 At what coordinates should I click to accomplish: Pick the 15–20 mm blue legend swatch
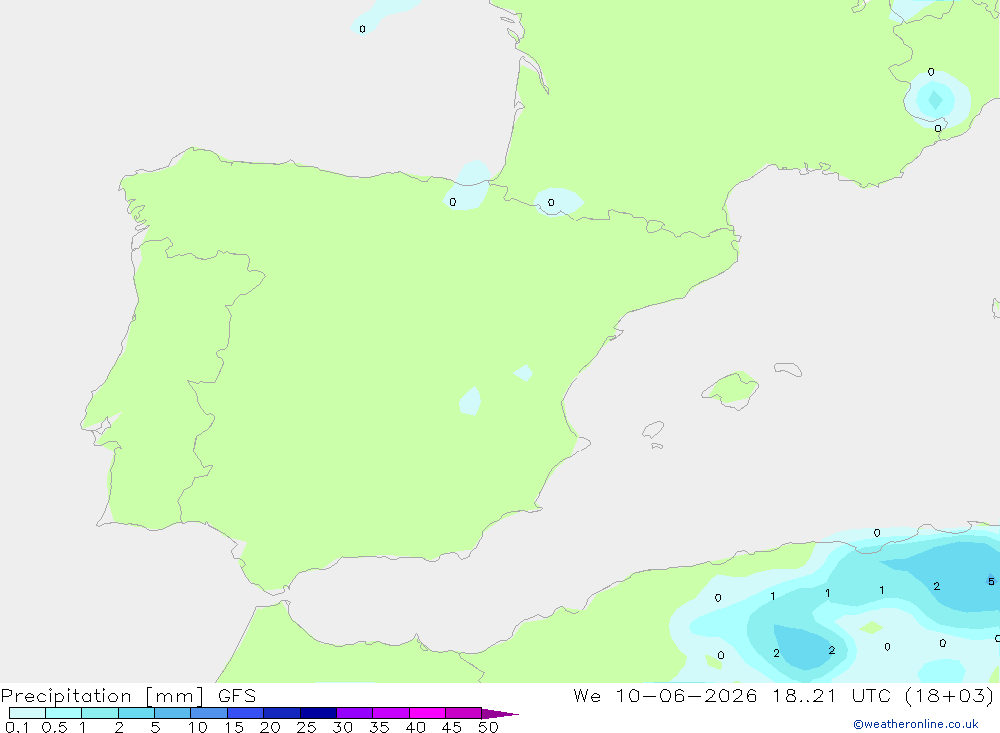coord(246,713)
